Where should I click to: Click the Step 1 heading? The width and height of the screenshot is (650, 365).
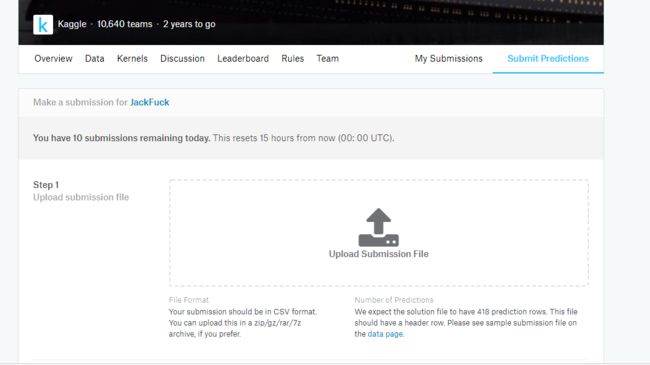pos(46,185)
